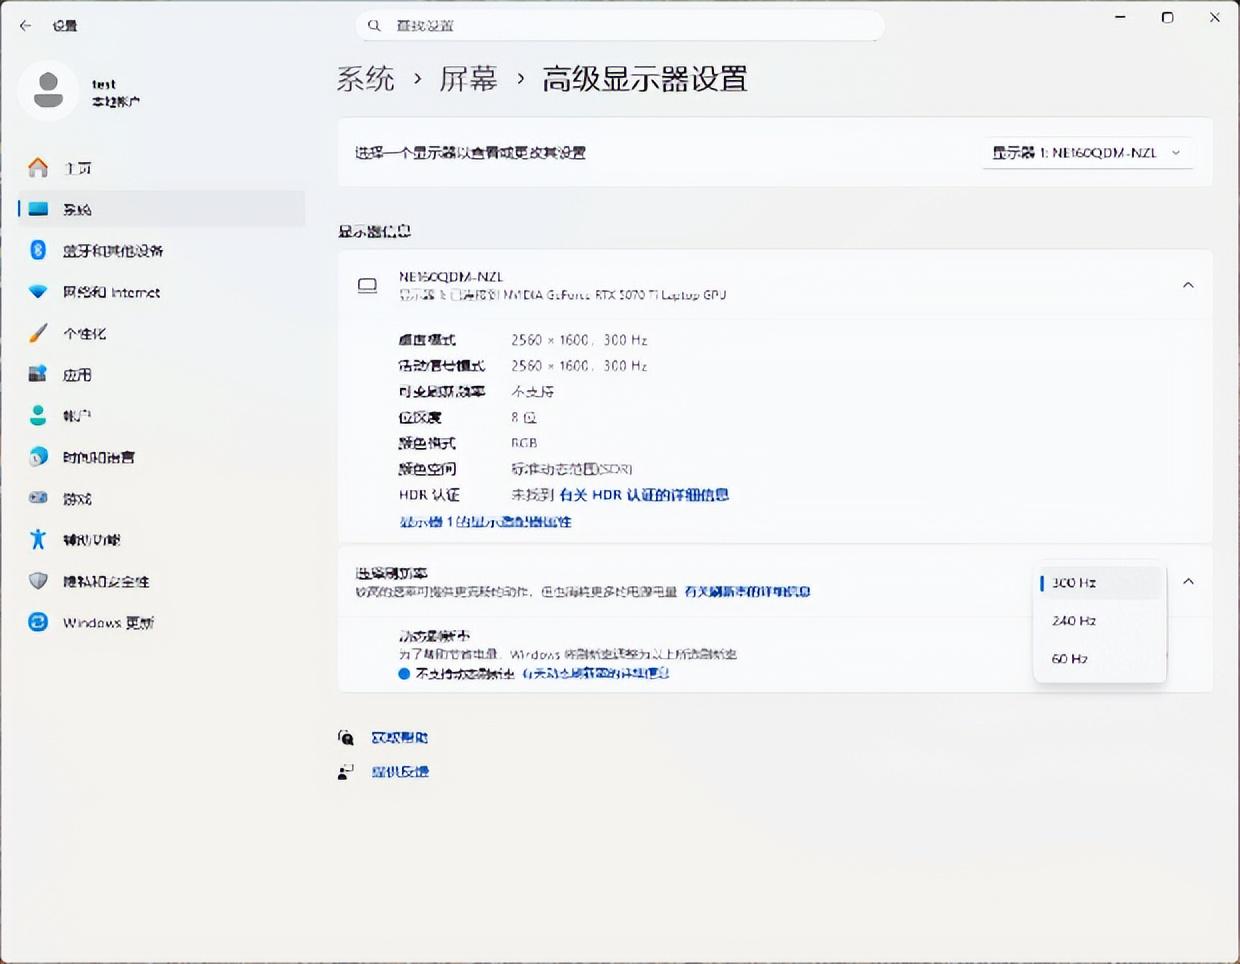The width and height of the screenshot is (1240, 964).
Task: Click the Bluetooth icon for 蓝牙和其他设备
Action: (38, 250)
